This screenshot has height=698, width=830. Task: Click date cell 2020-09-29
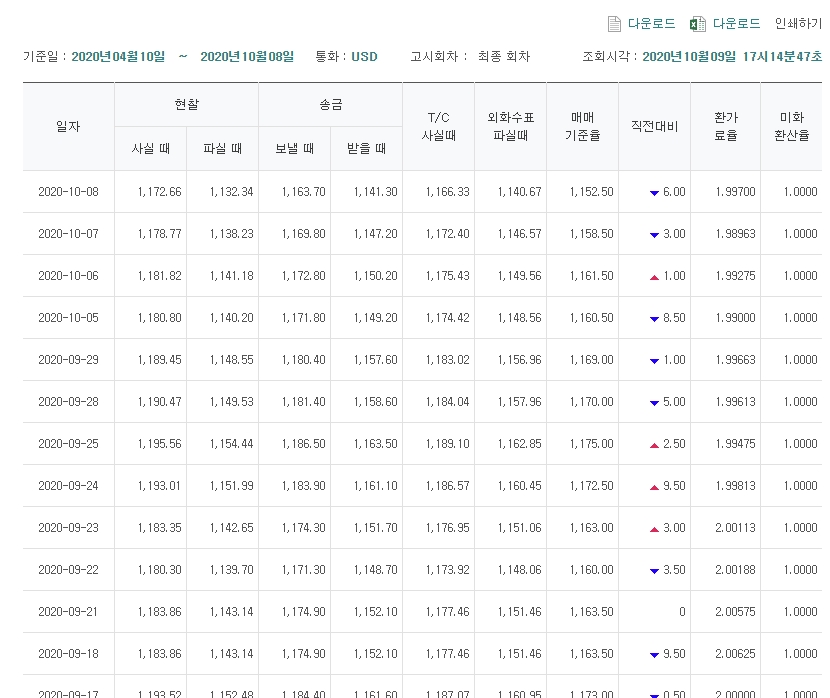click(x=68, y=360)
